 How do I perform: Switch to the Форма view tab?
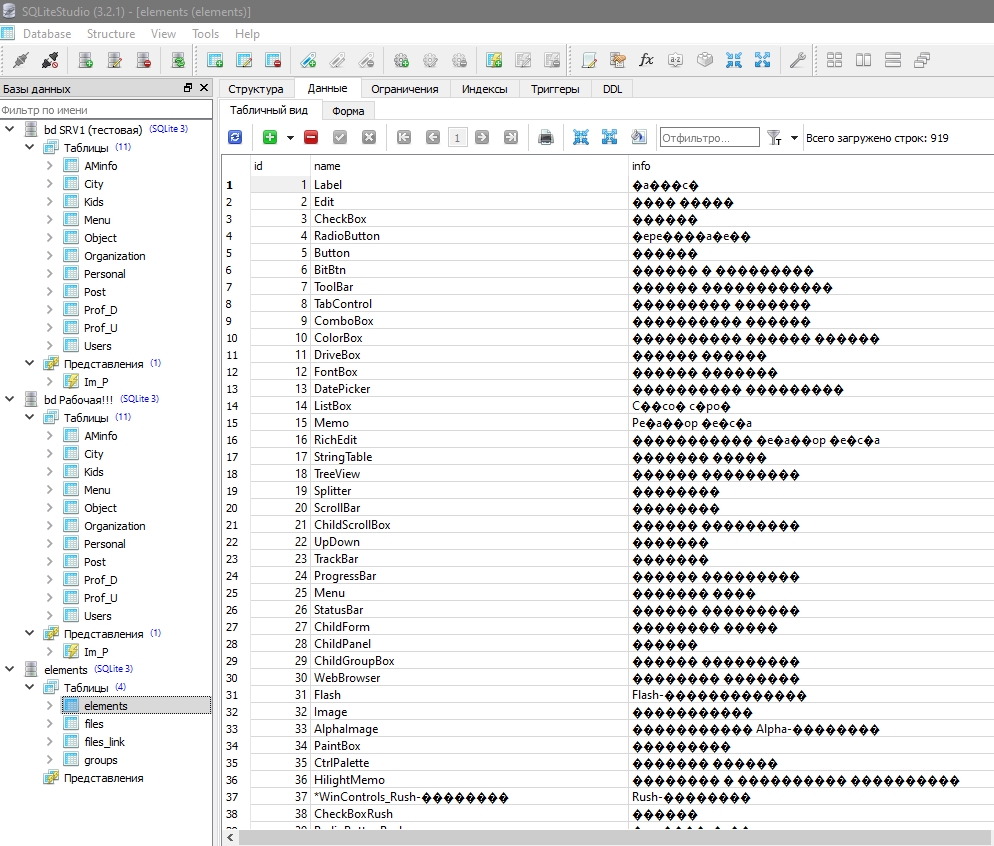point(348,111)
